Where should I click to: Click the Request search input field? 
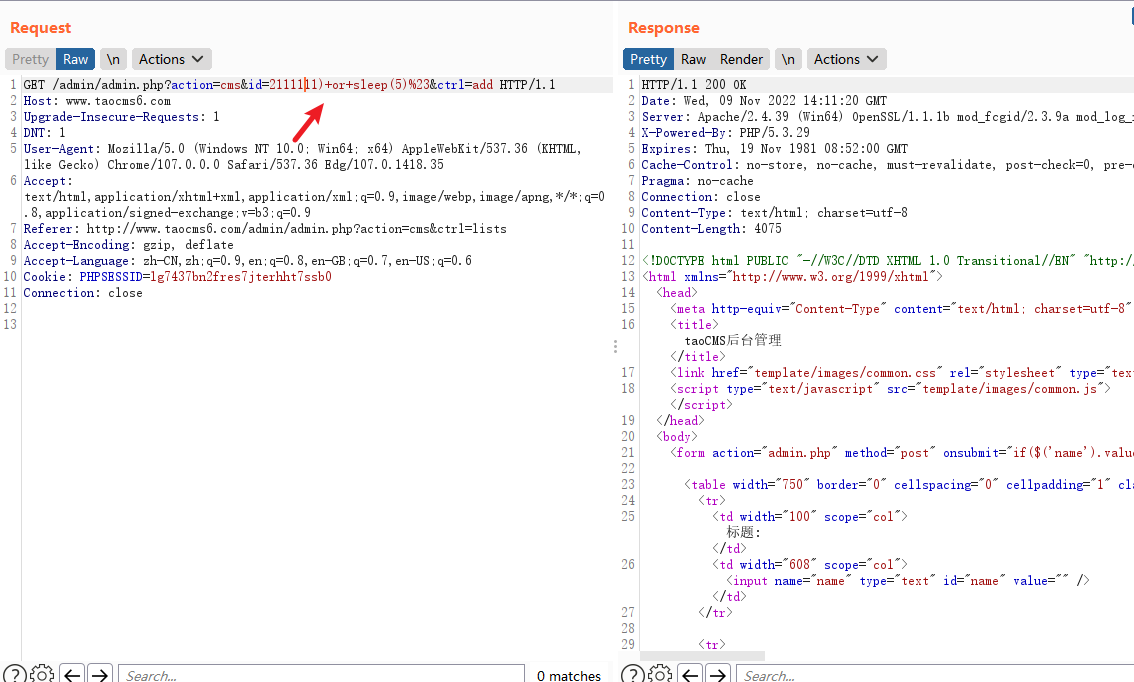pos(321,674)
